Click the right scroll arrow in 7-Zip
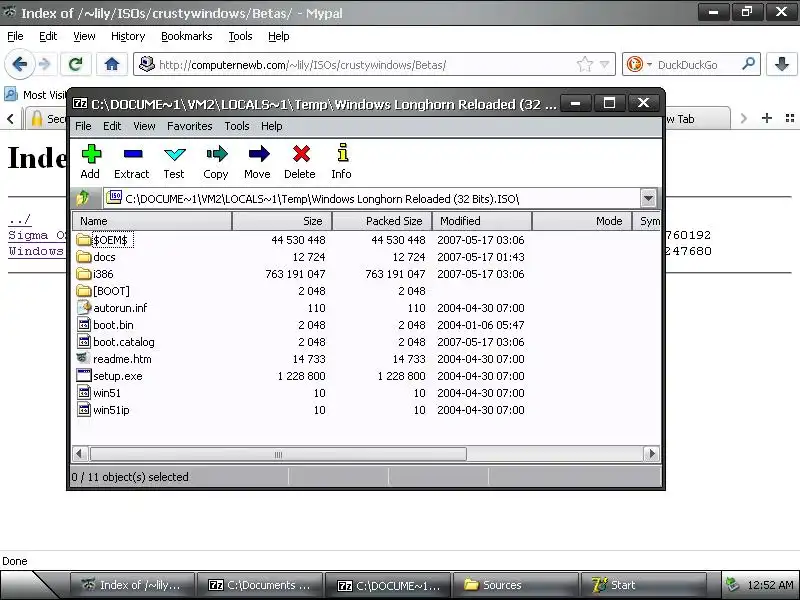Viewport: 800px width, 600px height. 652,454
